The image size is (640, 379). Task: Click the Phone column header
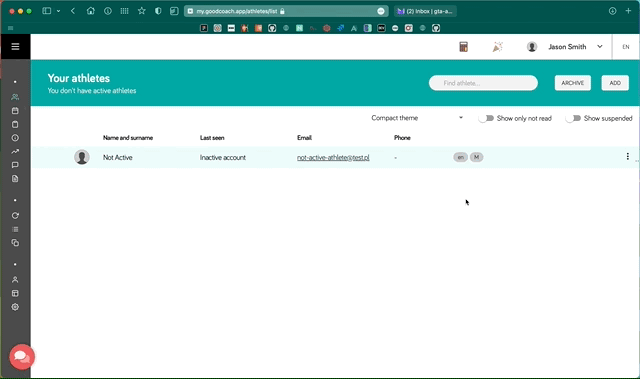402,138
